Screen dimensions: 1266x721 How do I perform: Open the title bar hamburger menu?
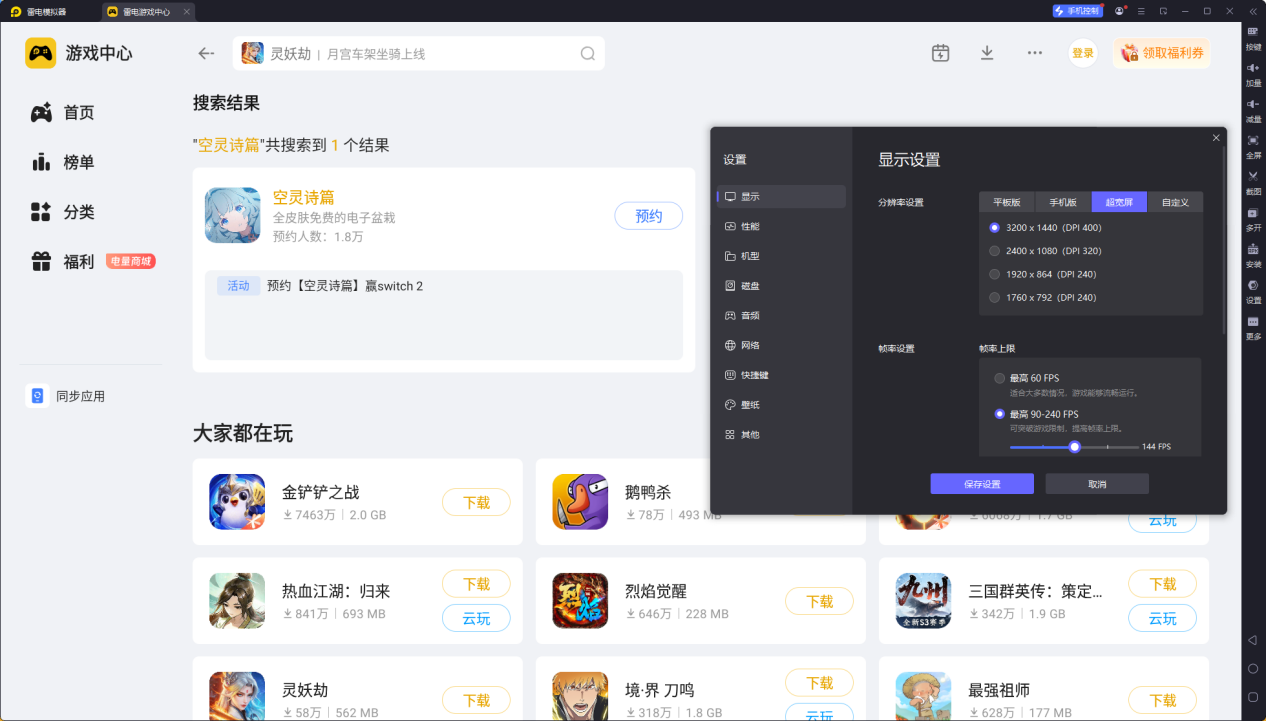point(1141,11)
